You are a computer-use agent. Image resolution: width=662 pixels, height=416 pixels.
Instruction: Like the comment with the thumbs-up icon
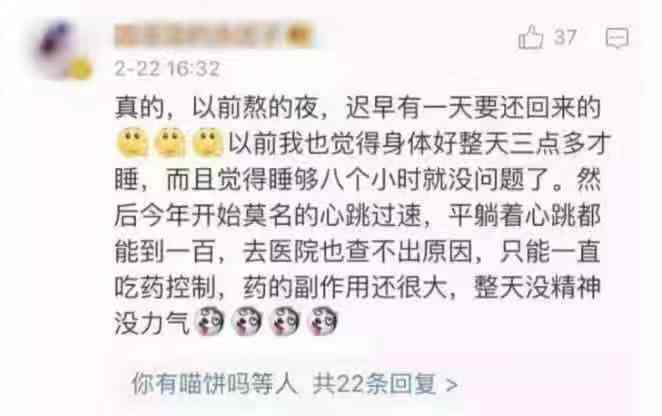tap(530, 38)
